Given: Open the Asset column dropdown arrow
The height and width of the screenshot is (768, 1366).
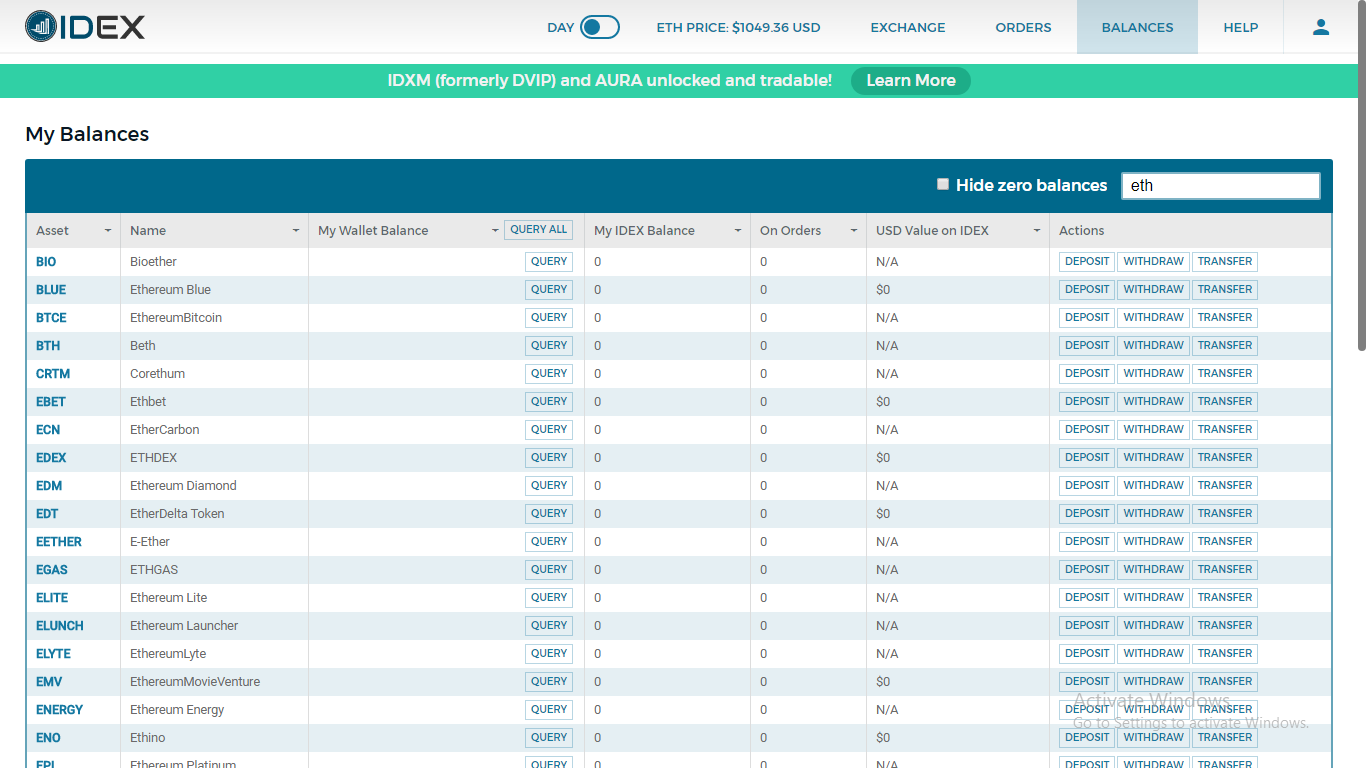Looking at the screenshot, I should (108, 231).
